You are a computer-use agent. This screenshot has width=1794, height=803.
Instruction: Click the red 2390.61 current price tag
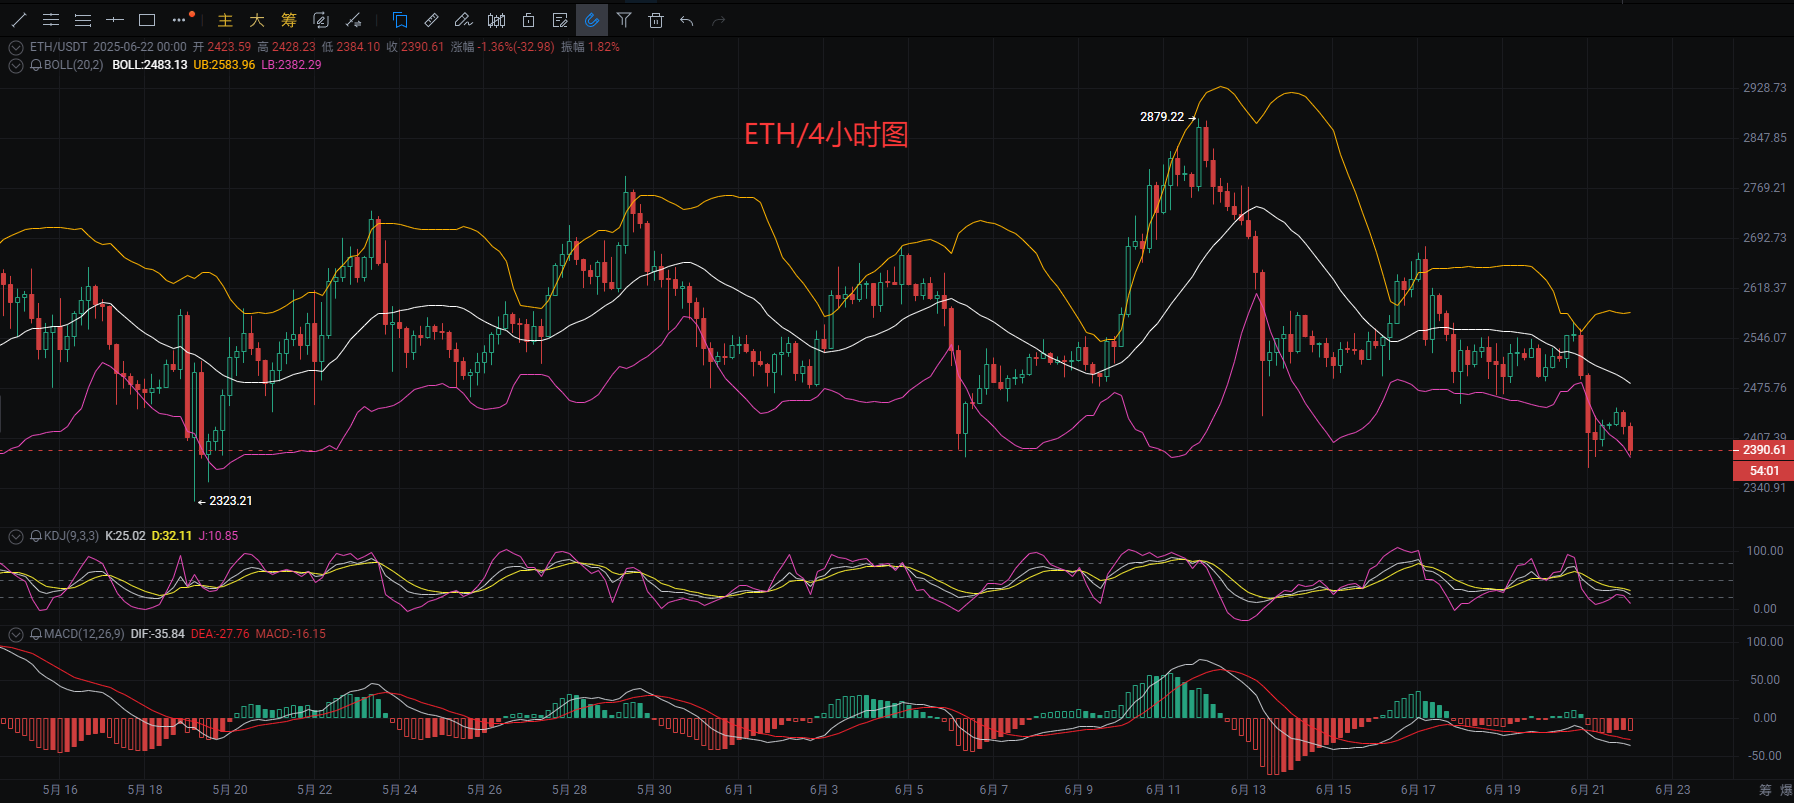[x=1763, y=450]
